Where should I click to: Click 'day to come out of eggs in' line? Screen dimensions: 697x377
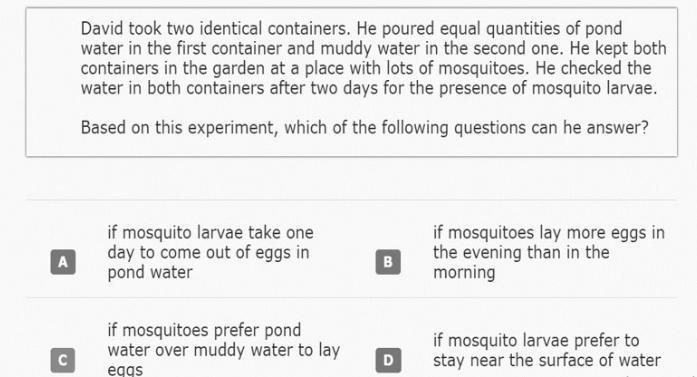point(208,252)
